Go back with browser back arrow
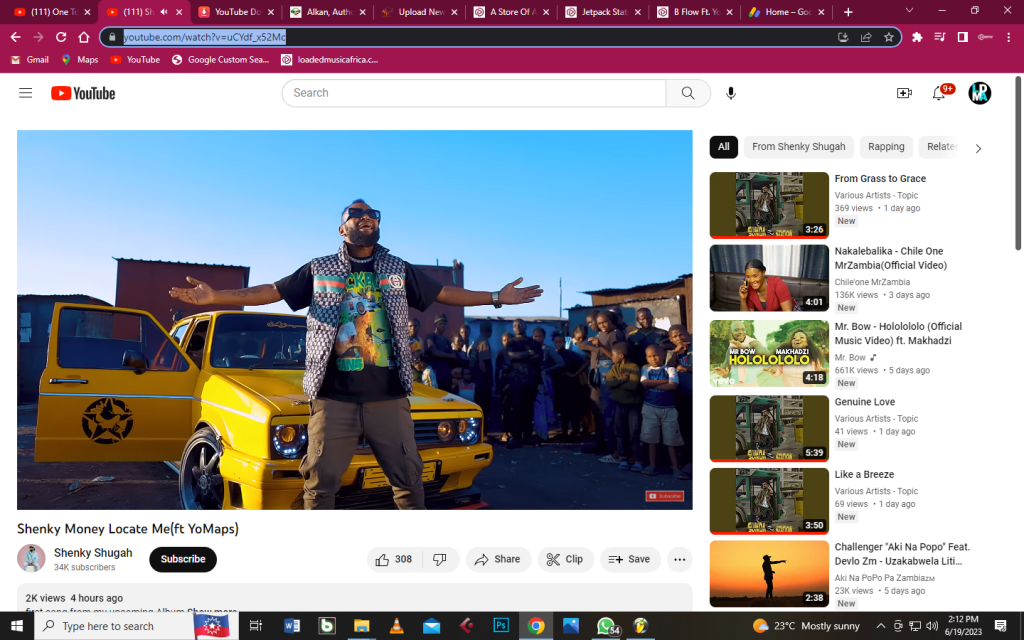 tap(16, 37)
